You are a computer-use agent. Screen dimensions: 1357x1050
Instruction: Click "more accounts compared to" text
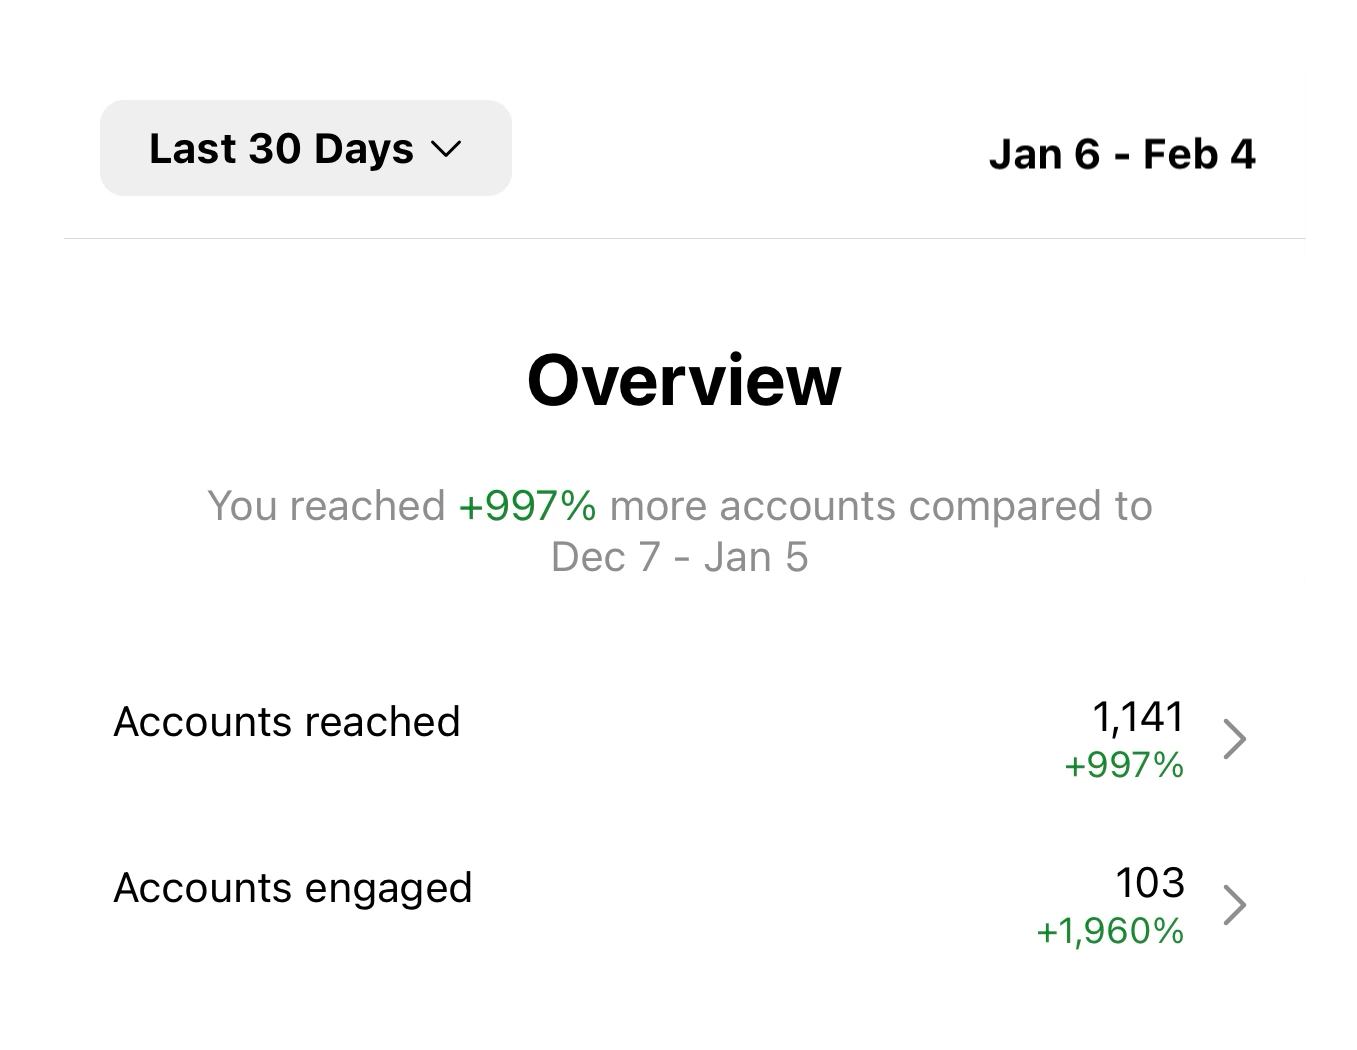(x=880, y=506)
